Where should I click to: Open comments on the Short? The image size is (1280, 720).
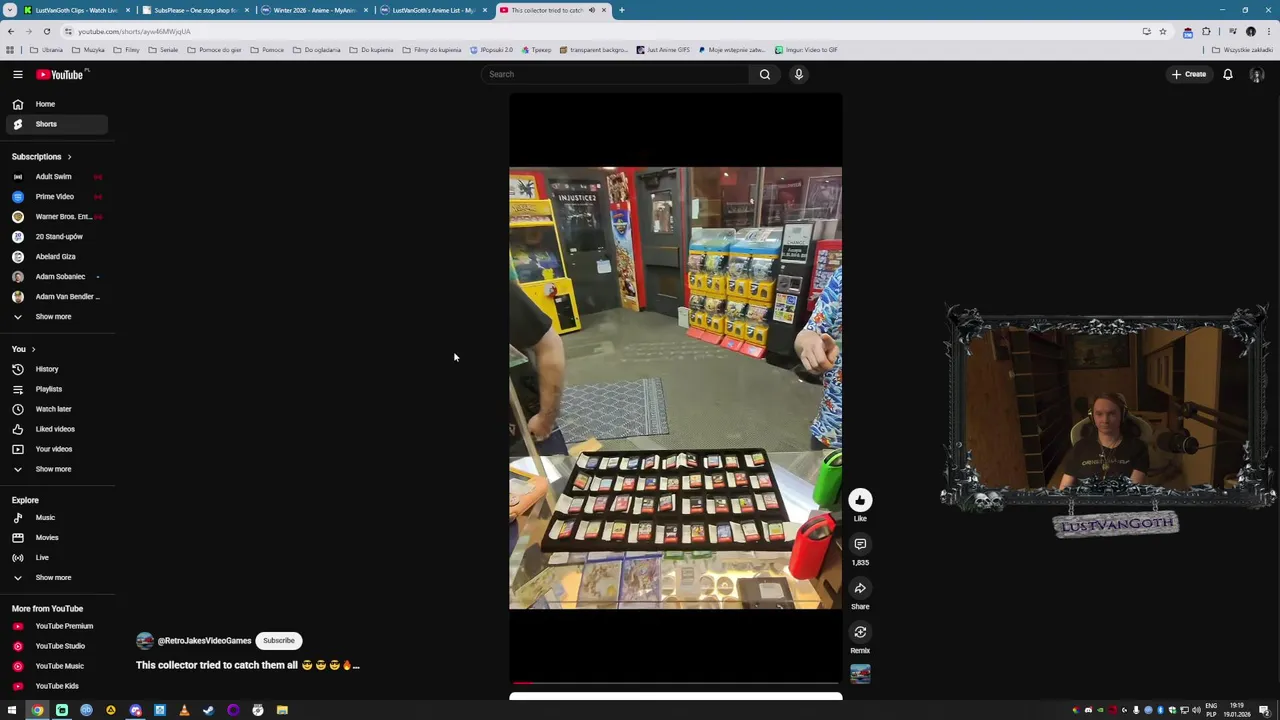[x=860, y=544]
